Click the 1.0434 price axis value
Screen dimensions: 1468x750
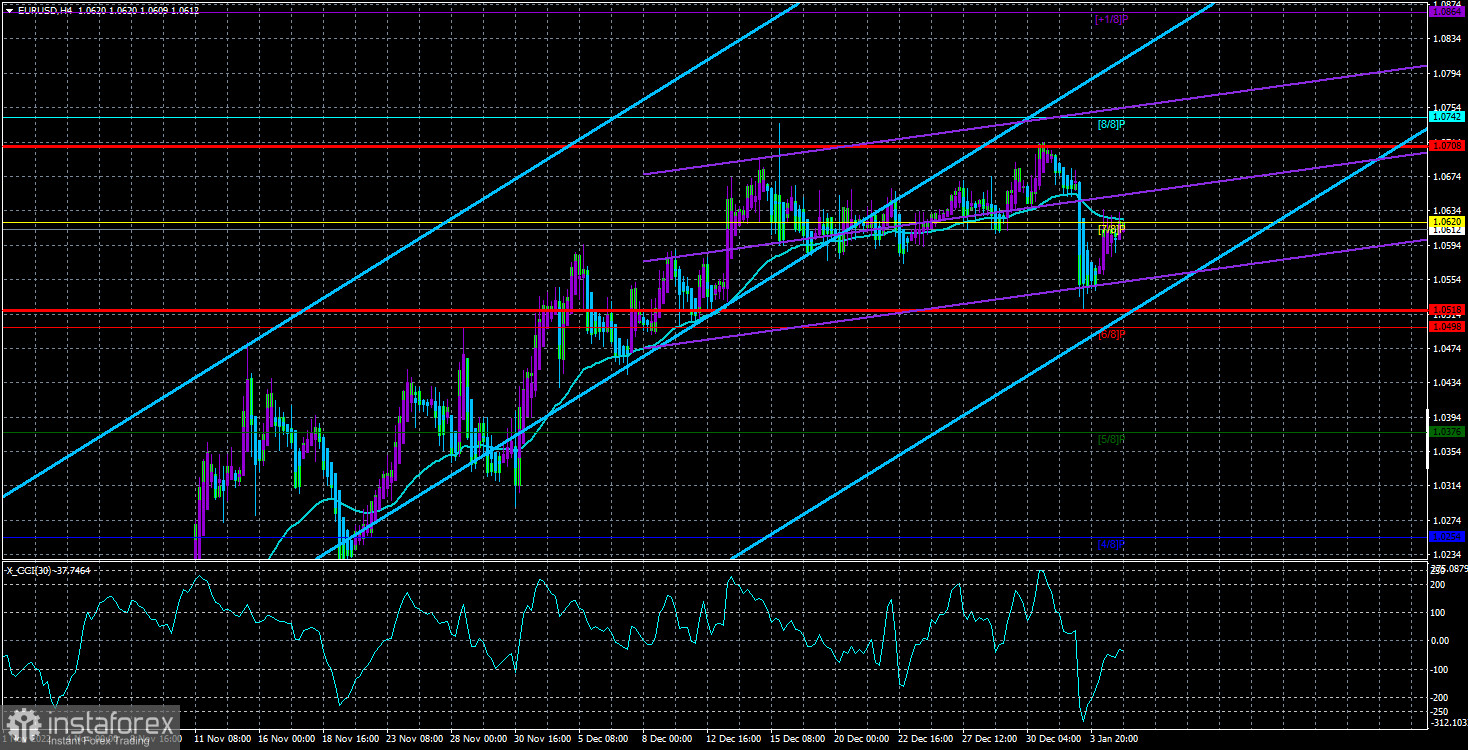(x=1447, y=383)
